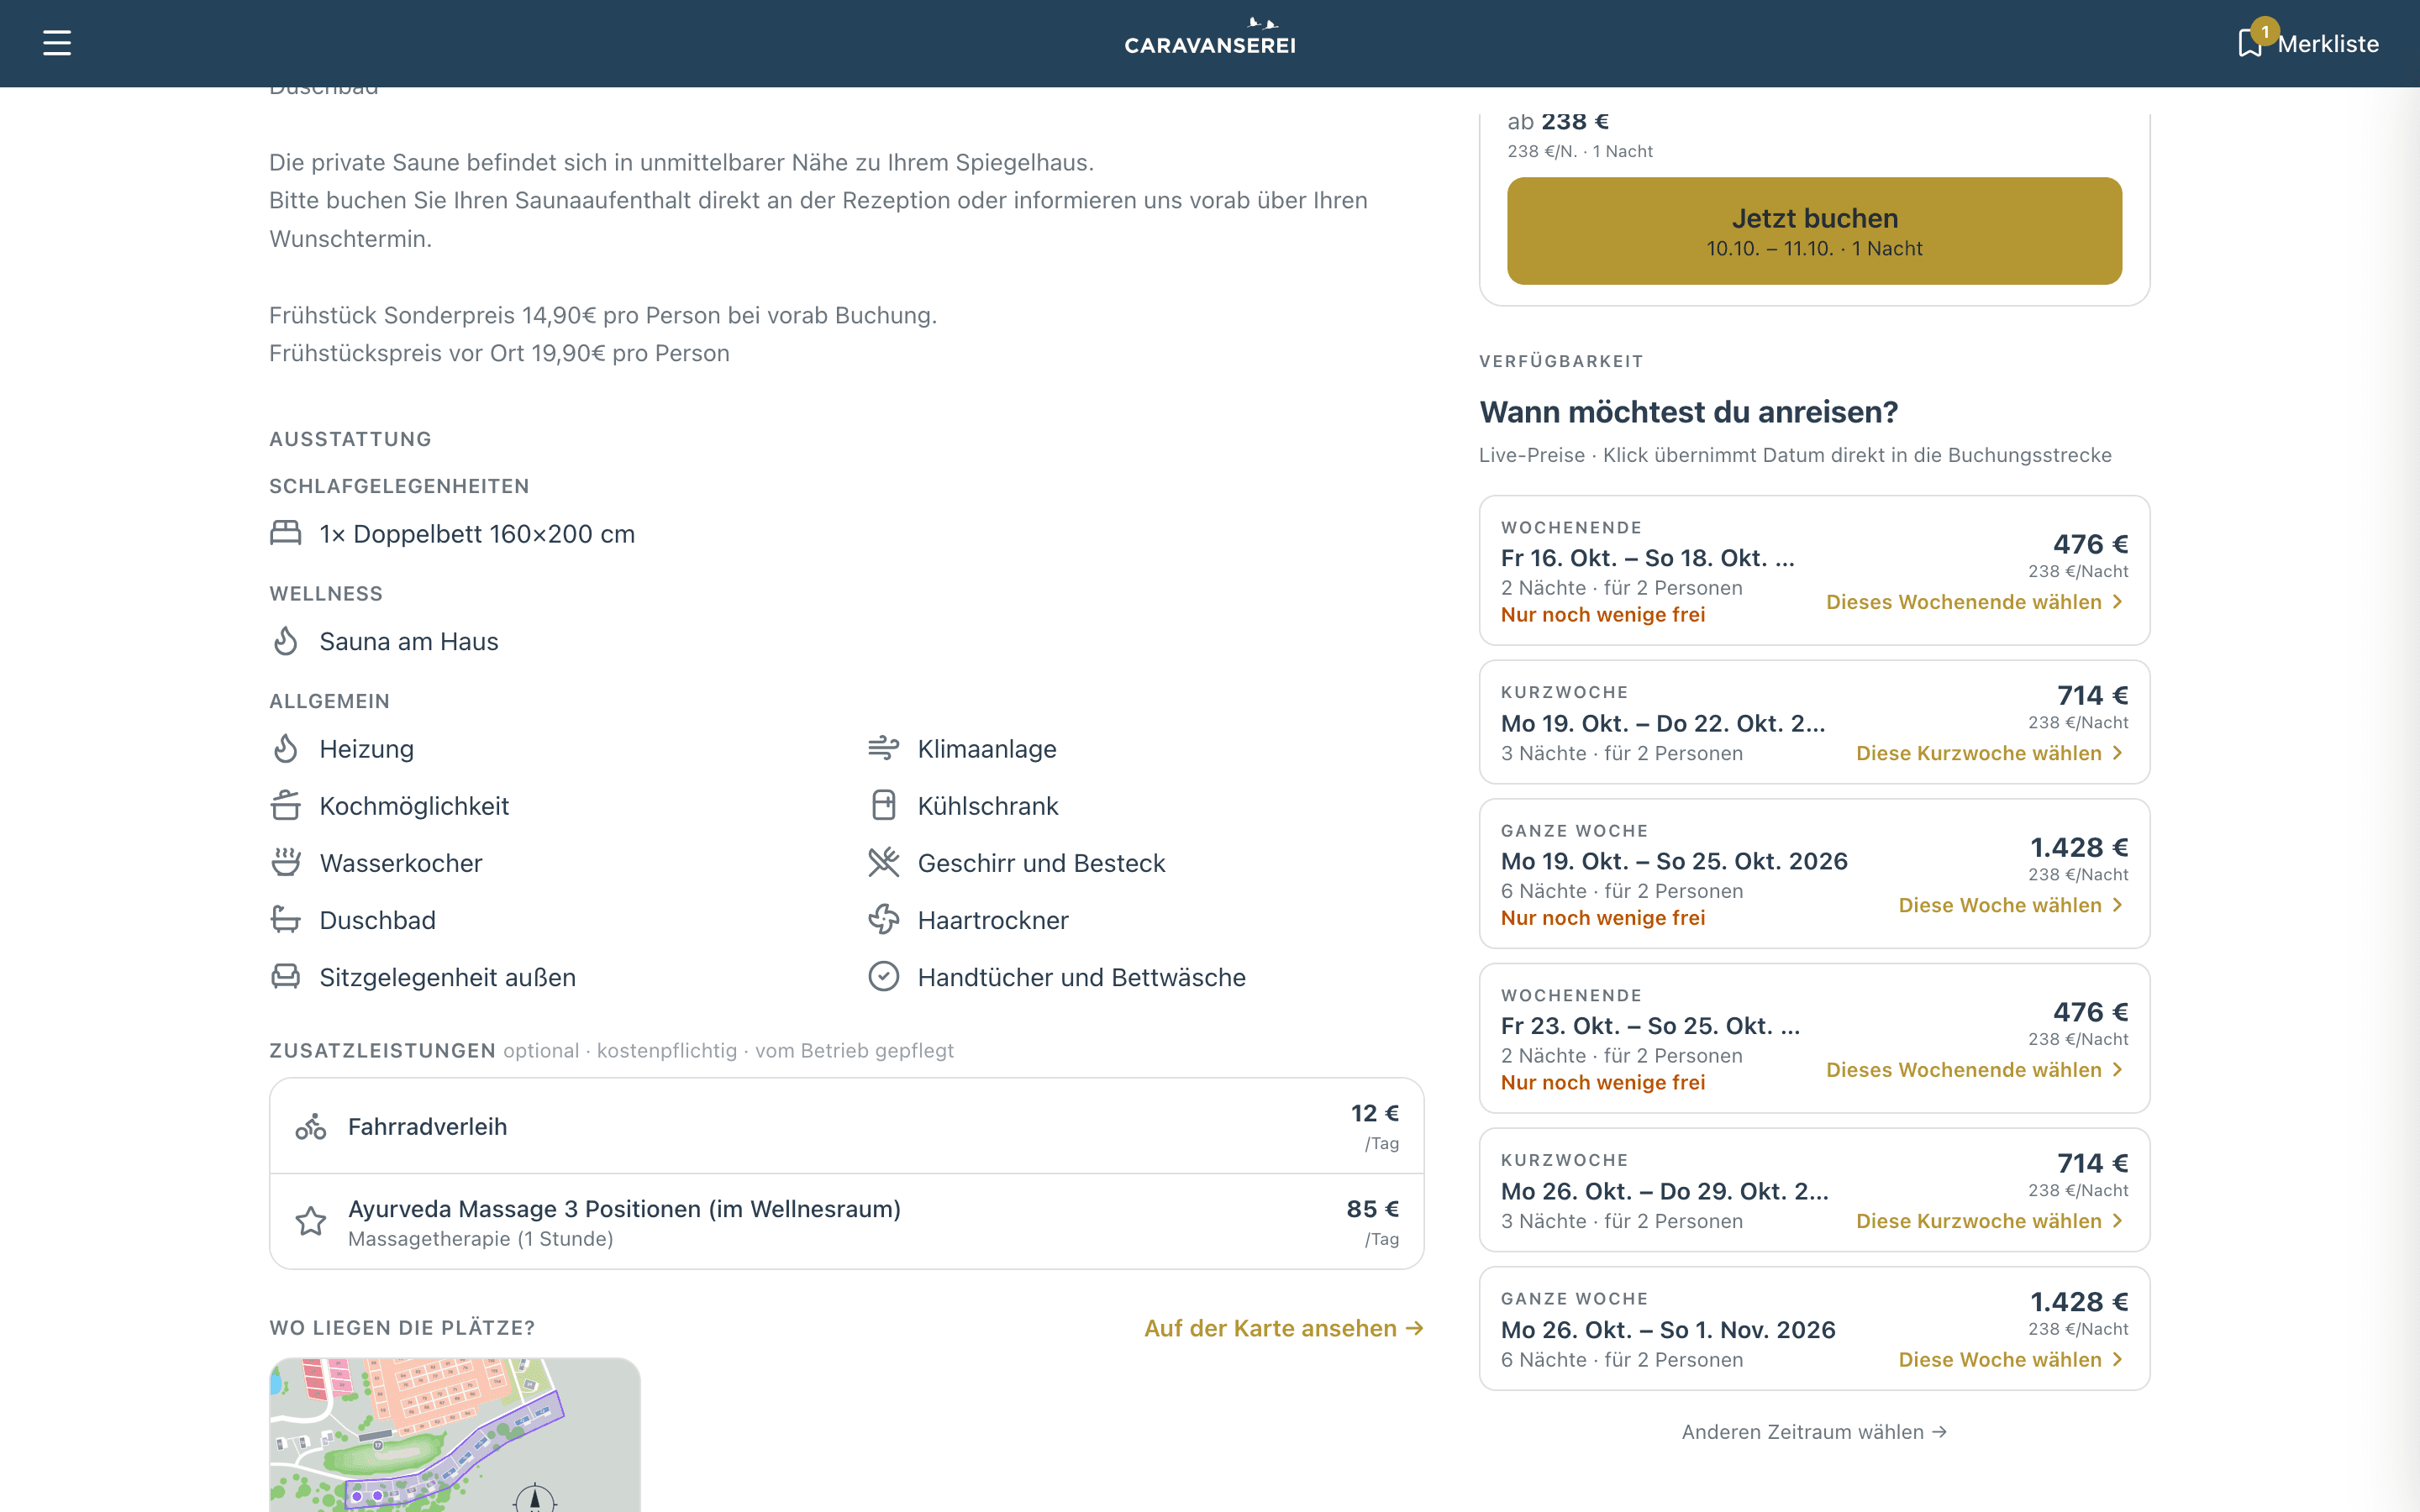Click the ab 238 € price
The image size is (2420, 1512).
pos(1558,122)
